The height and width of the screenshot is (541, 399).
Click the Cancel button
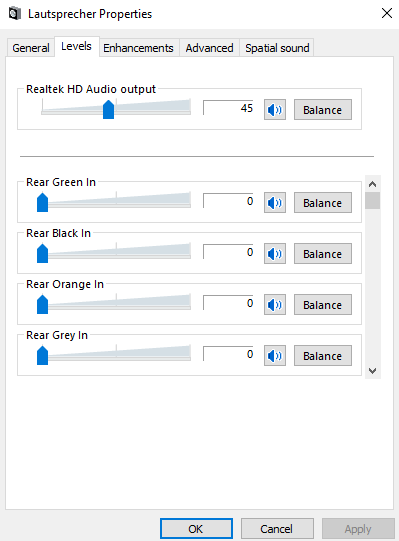[x=277, y=529]
